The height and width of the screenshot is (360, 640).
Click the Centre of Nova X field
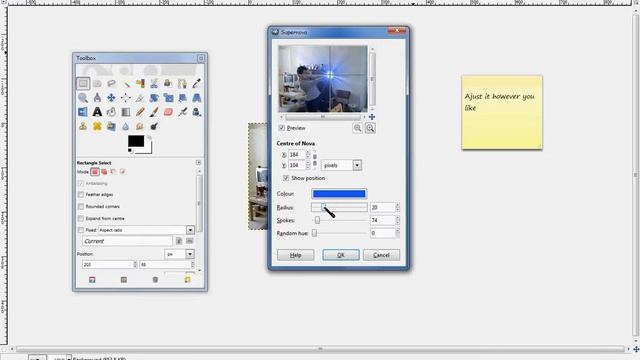297,155
